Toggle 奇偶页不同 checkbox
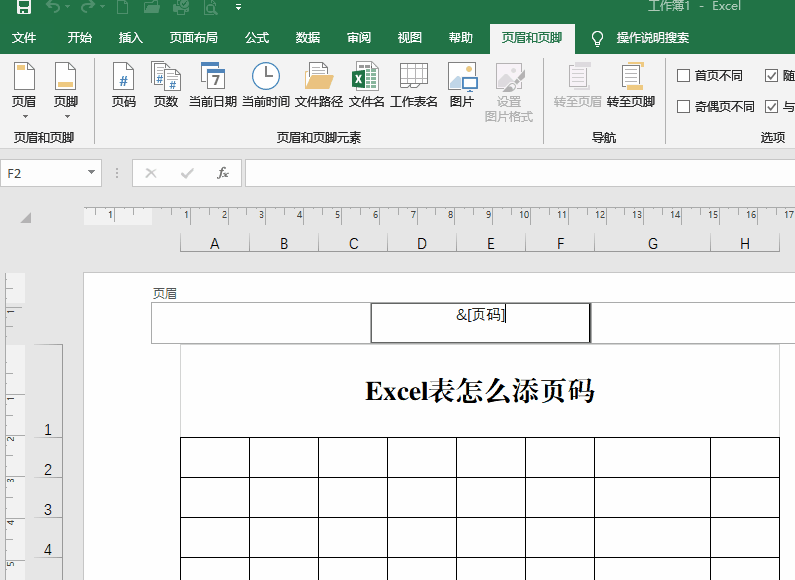The height and width of the screenshot is (580, 795). 683,106
